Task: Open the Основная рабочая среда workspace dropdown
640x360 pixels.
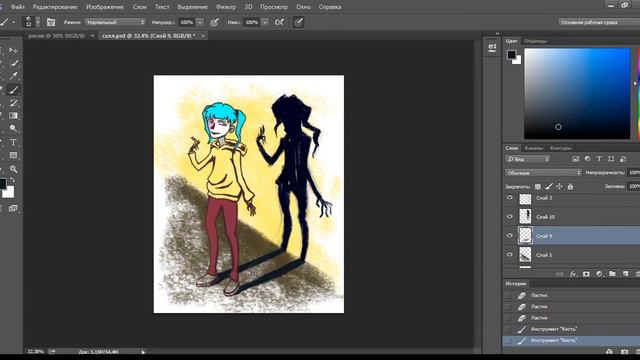Action: pos(599,22)
